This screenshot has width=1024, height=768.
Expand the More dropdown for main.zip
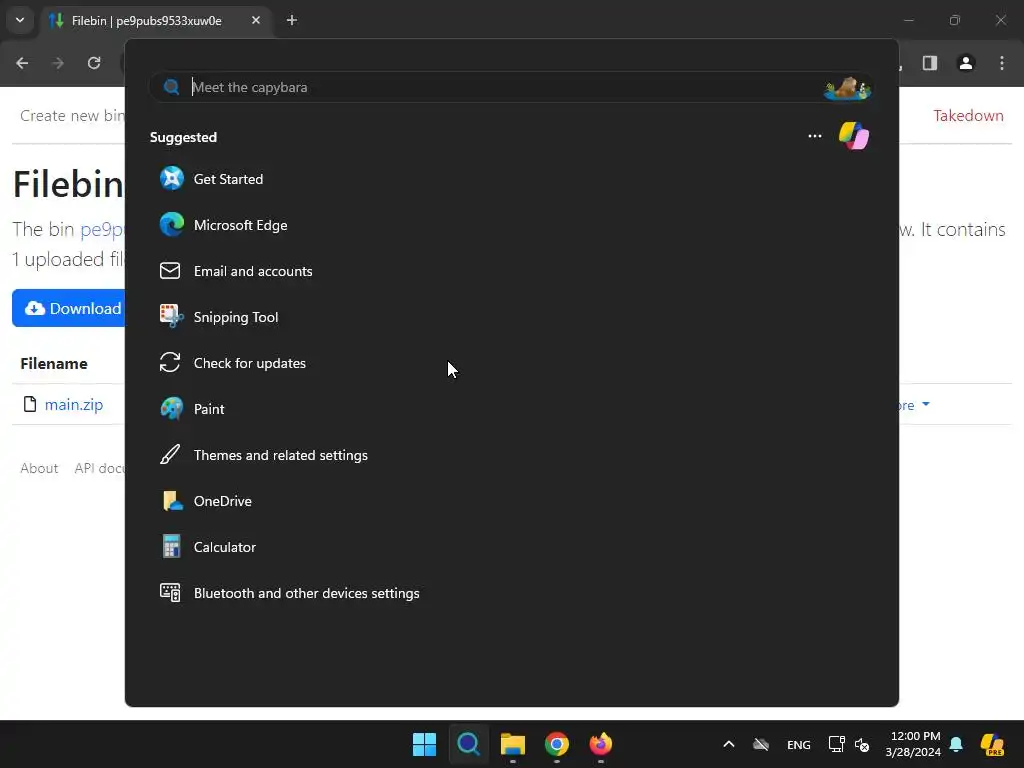point(914,405)
